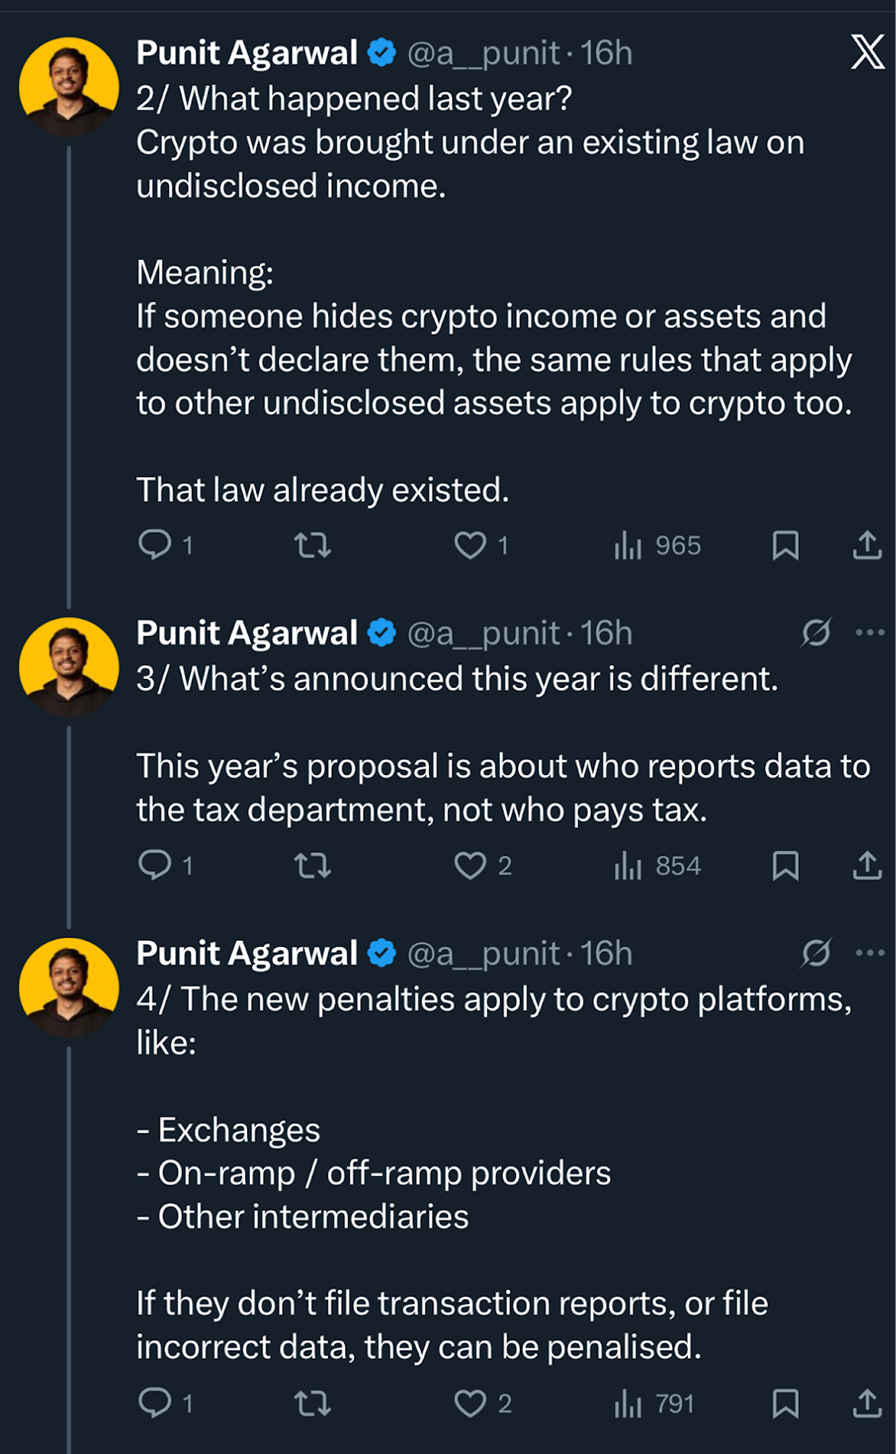Bookmark the 2/ tweet
896x1454 pixels.
786,545
